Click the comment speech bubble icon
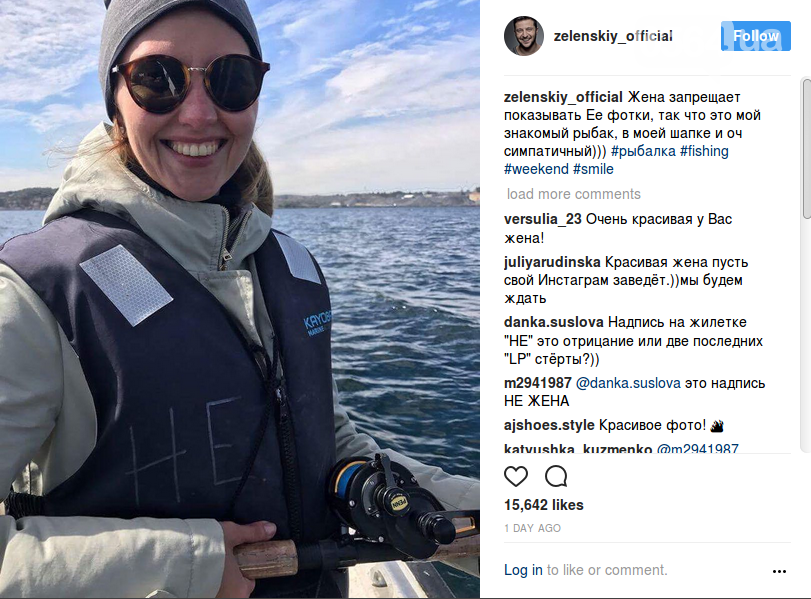This screenshot has height=599, width=811. coord(556,476)
